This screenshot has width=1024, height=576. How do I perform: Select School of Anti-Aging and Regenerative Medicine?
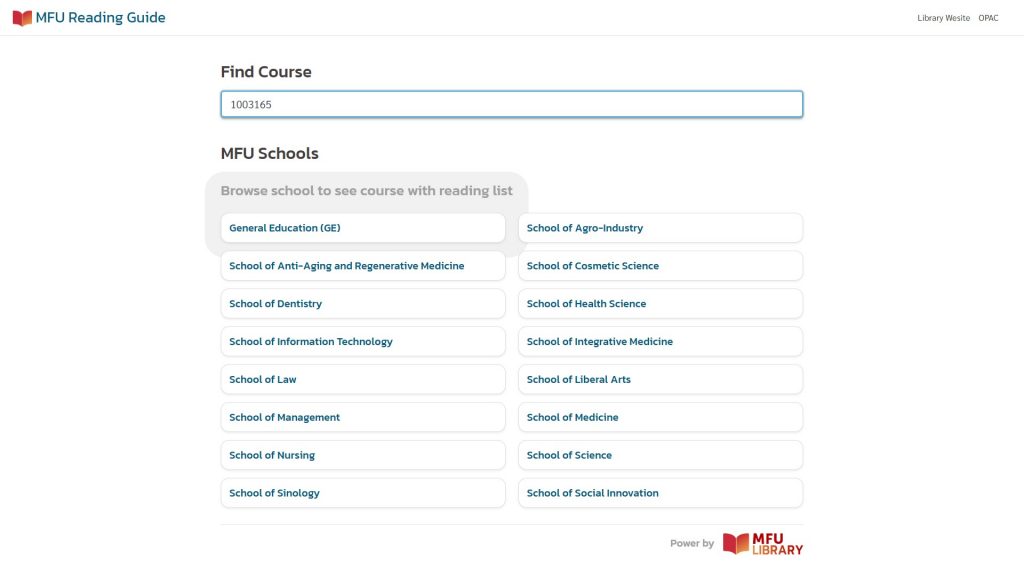tap(362, 266)
